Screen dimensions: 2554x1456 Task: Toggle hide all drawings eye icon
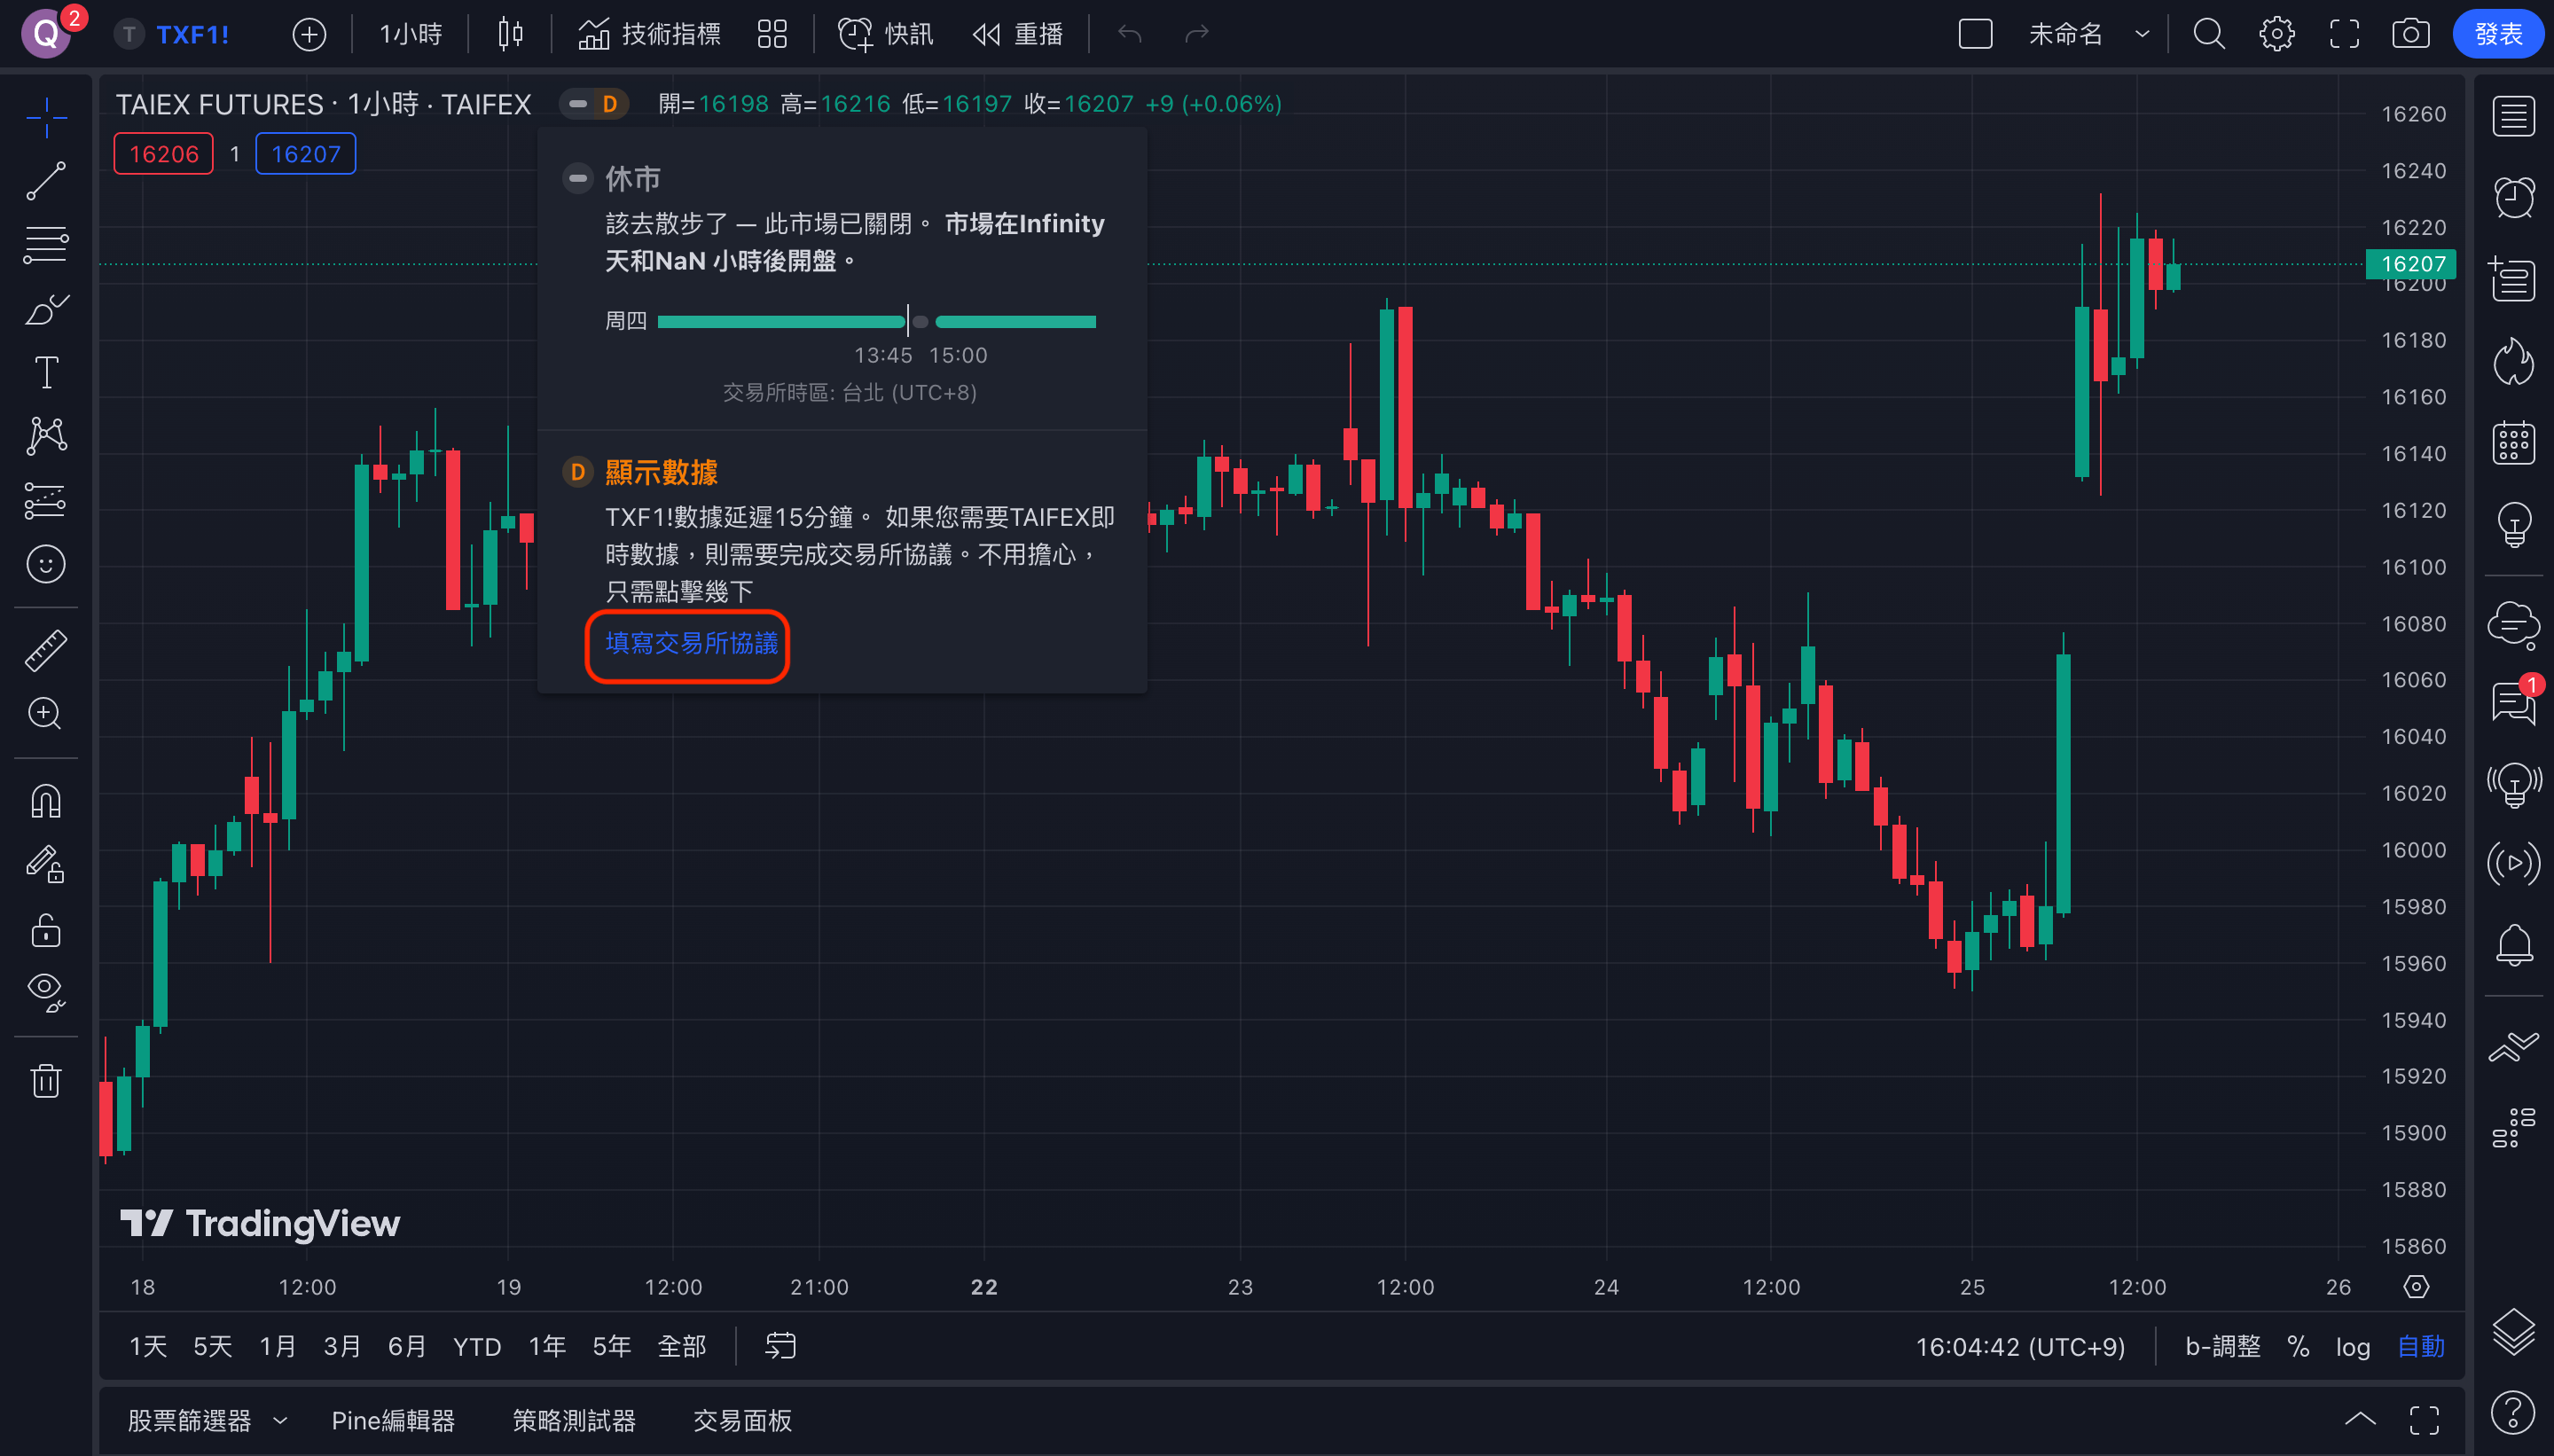46,993
